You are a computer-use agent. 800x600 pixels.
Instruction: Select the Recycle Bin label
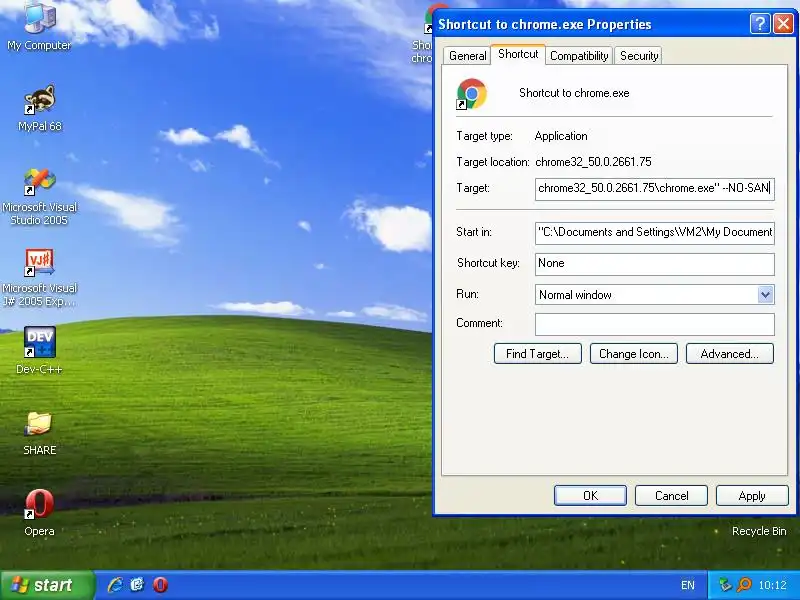[759, 531]
